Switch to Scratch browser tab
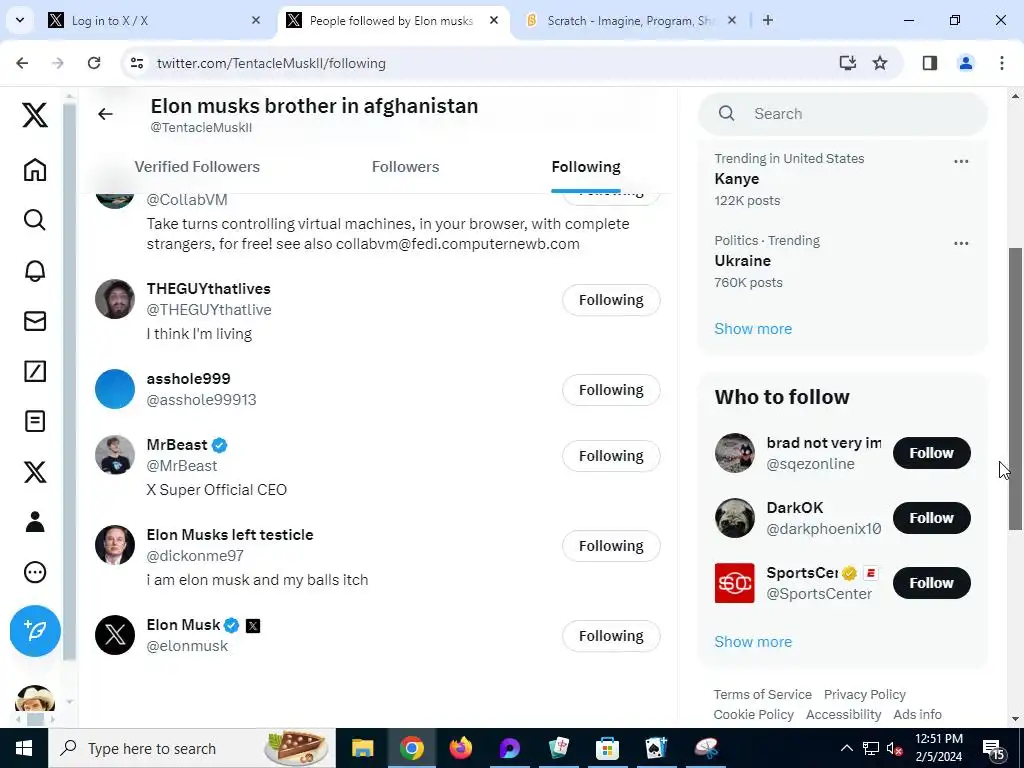The height and width of the screenshot is (768, 1024). pos(630,21)
